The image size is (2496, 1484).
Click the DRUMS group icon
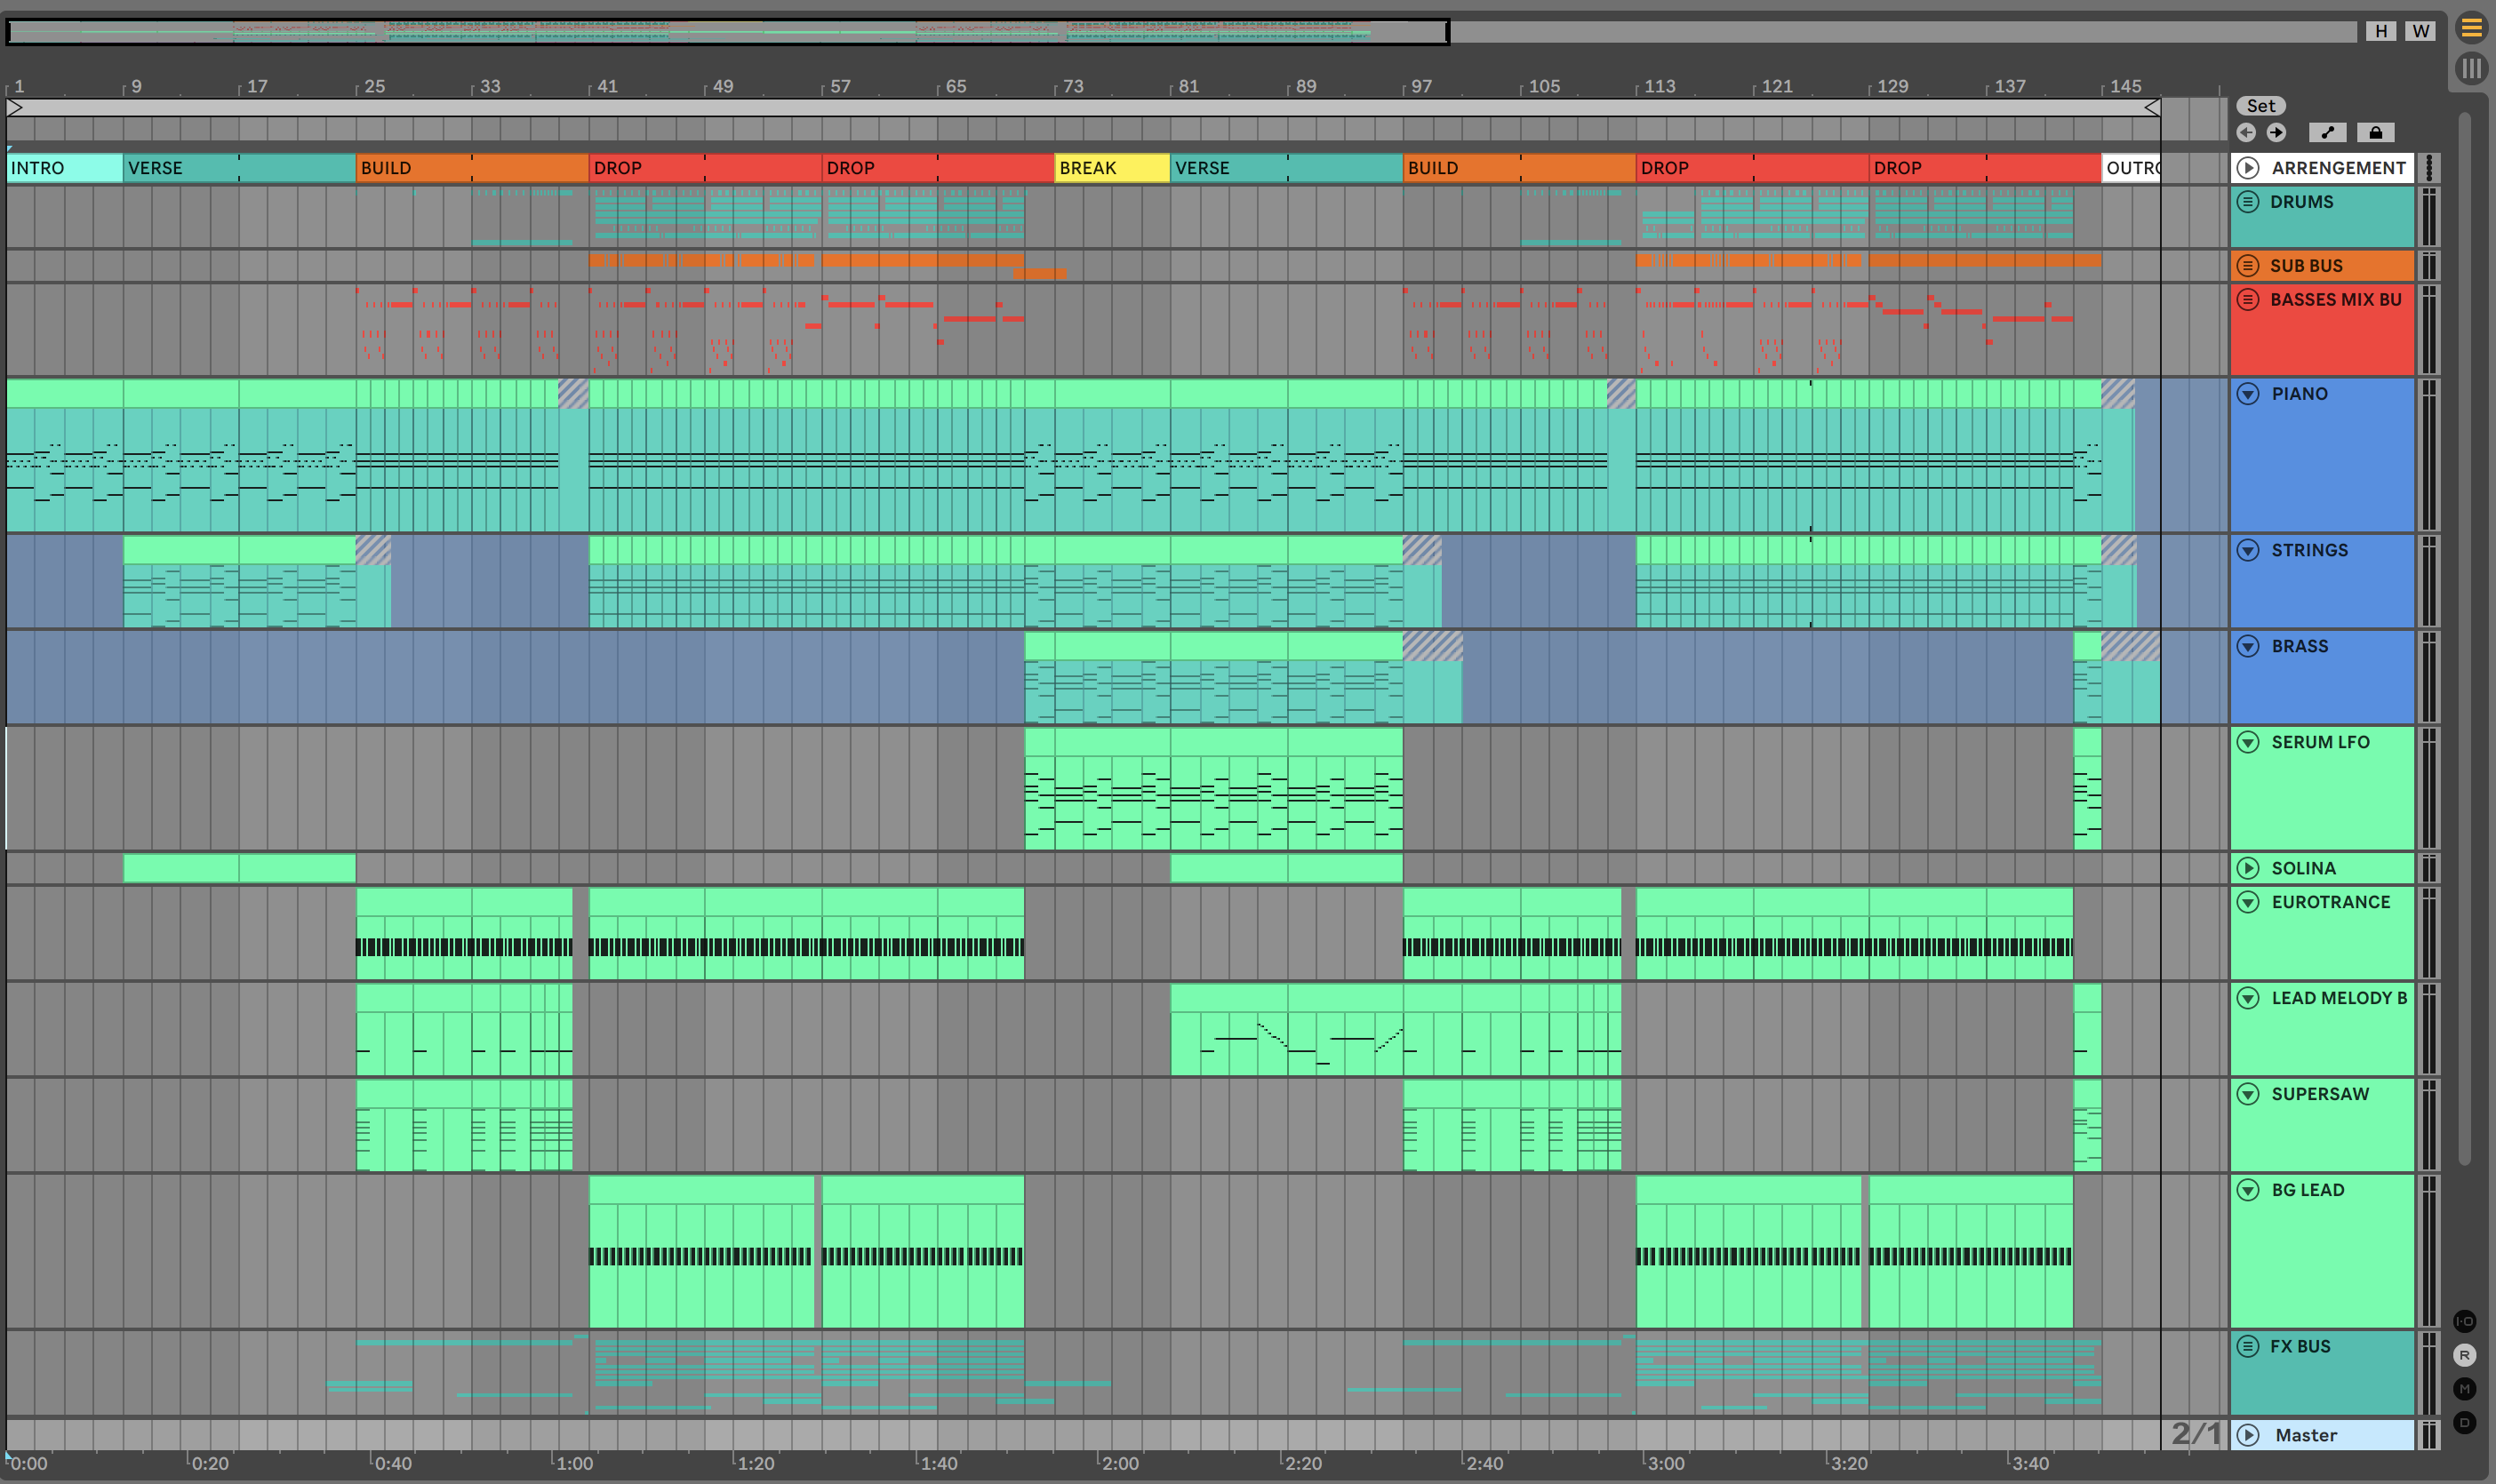(2248, 202)
